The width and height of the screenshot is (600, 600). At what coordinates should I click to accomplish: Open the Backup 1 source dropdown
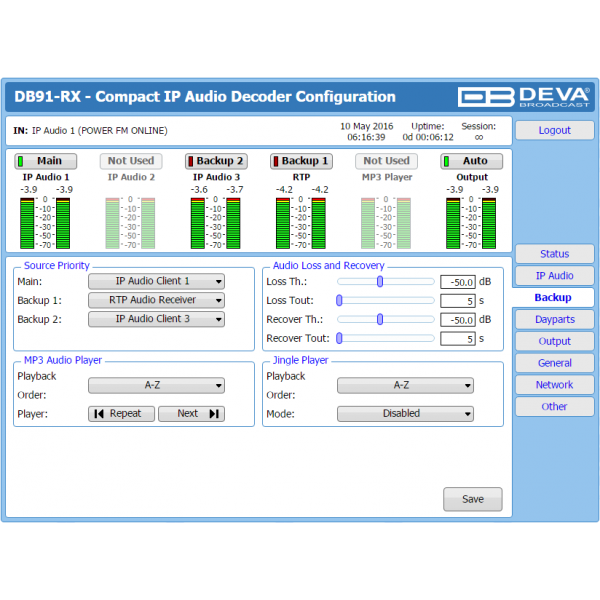click(x=156, y=300)
